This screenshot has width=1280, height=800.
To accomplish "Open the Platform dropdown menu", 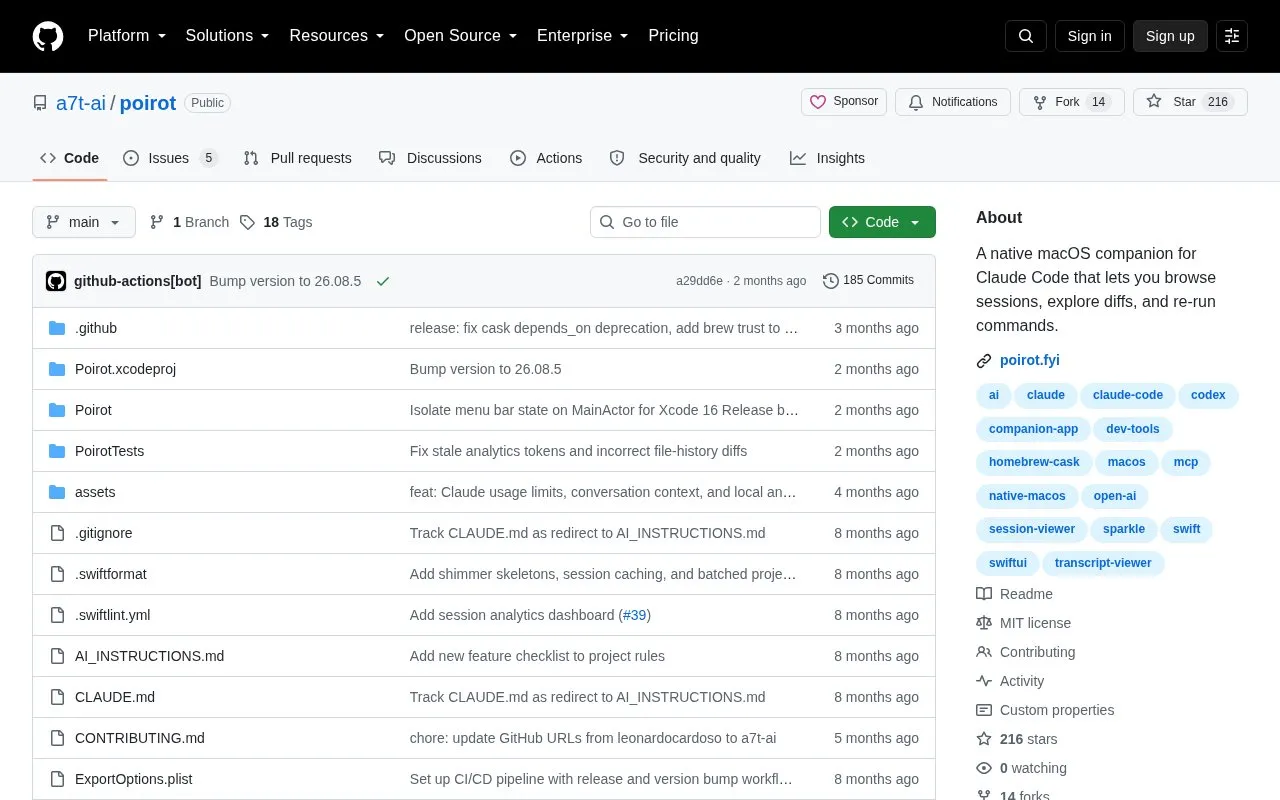I will tap(127, 36).
